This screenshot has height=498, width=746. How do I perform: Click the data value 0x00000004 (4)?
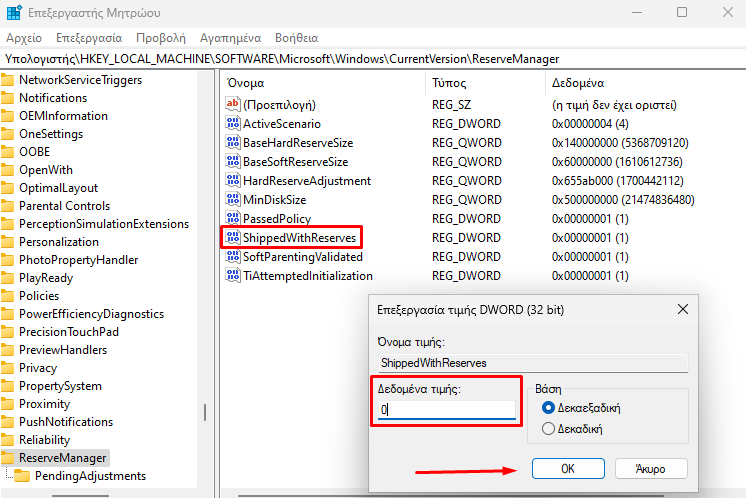point(590,124)
